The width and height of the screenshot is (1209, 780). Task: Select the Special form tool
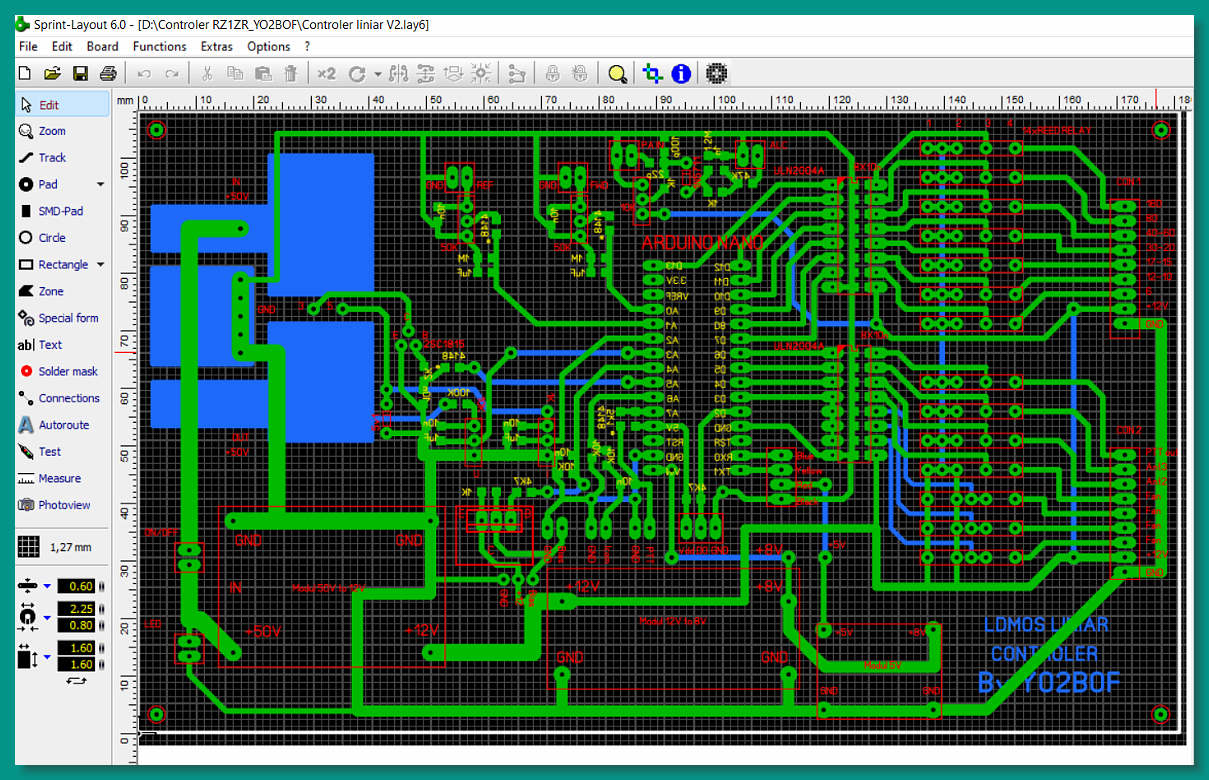62,318
